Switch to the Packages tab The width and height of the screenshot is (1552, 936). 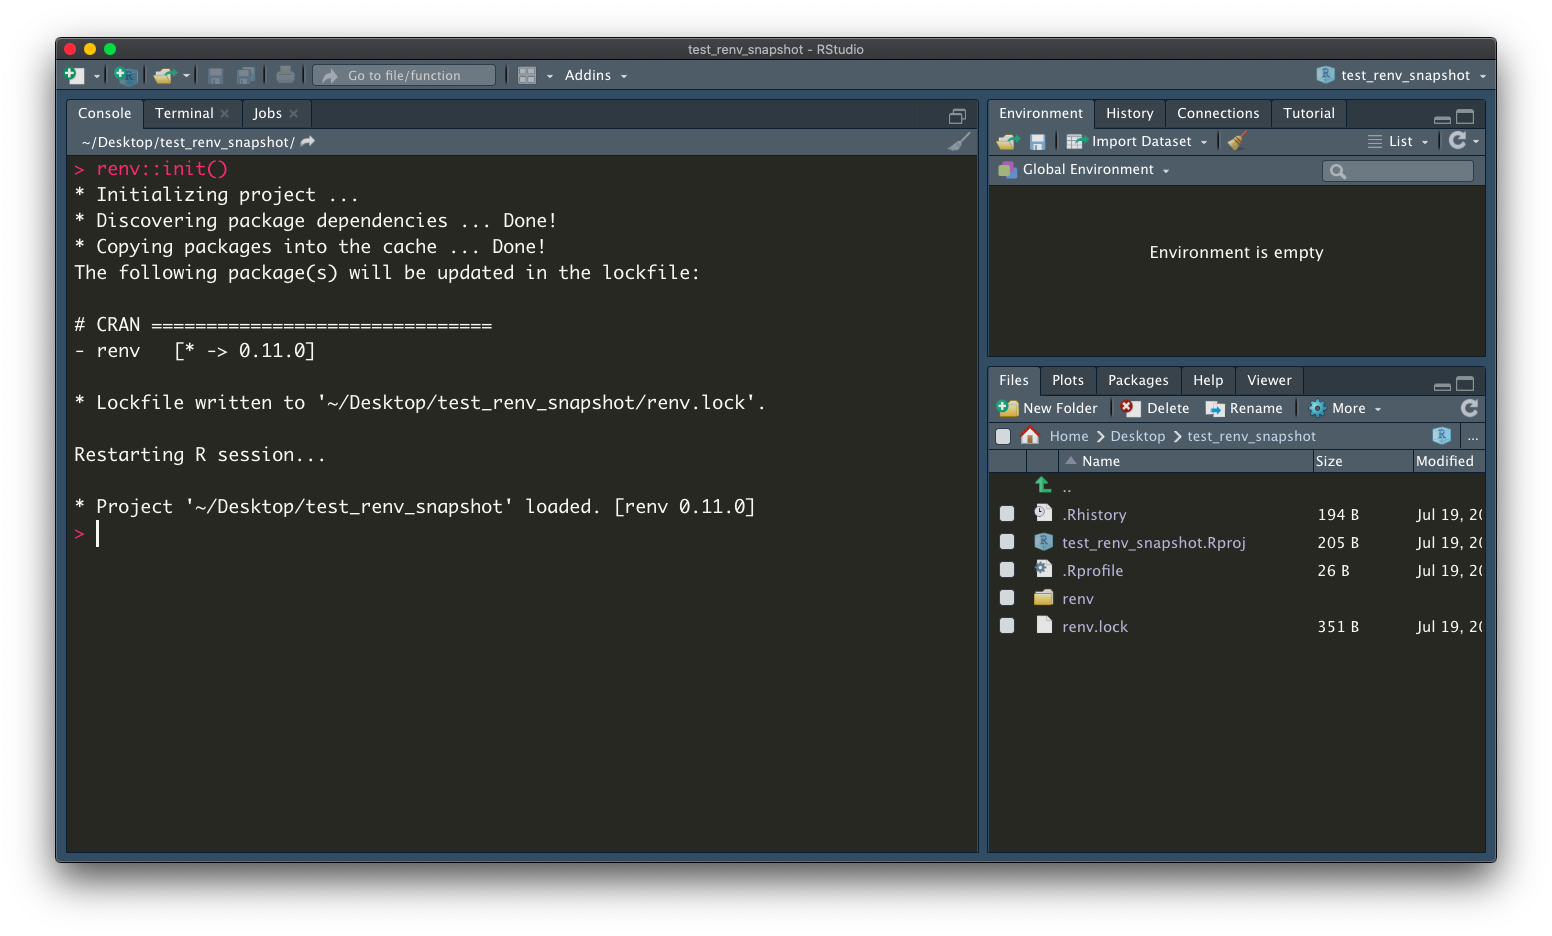point(1138,380)
